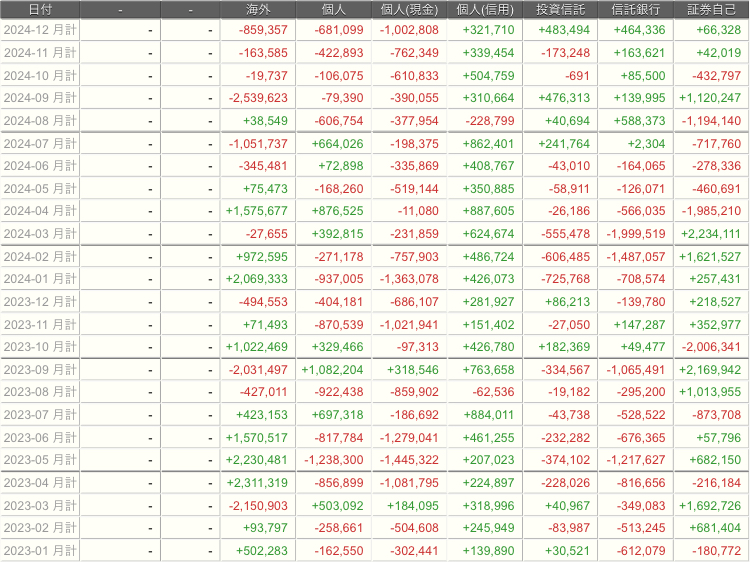Select the 2023-11 月計 row label
The width and height of the screenshot is (750, 562).
point(40,324)
